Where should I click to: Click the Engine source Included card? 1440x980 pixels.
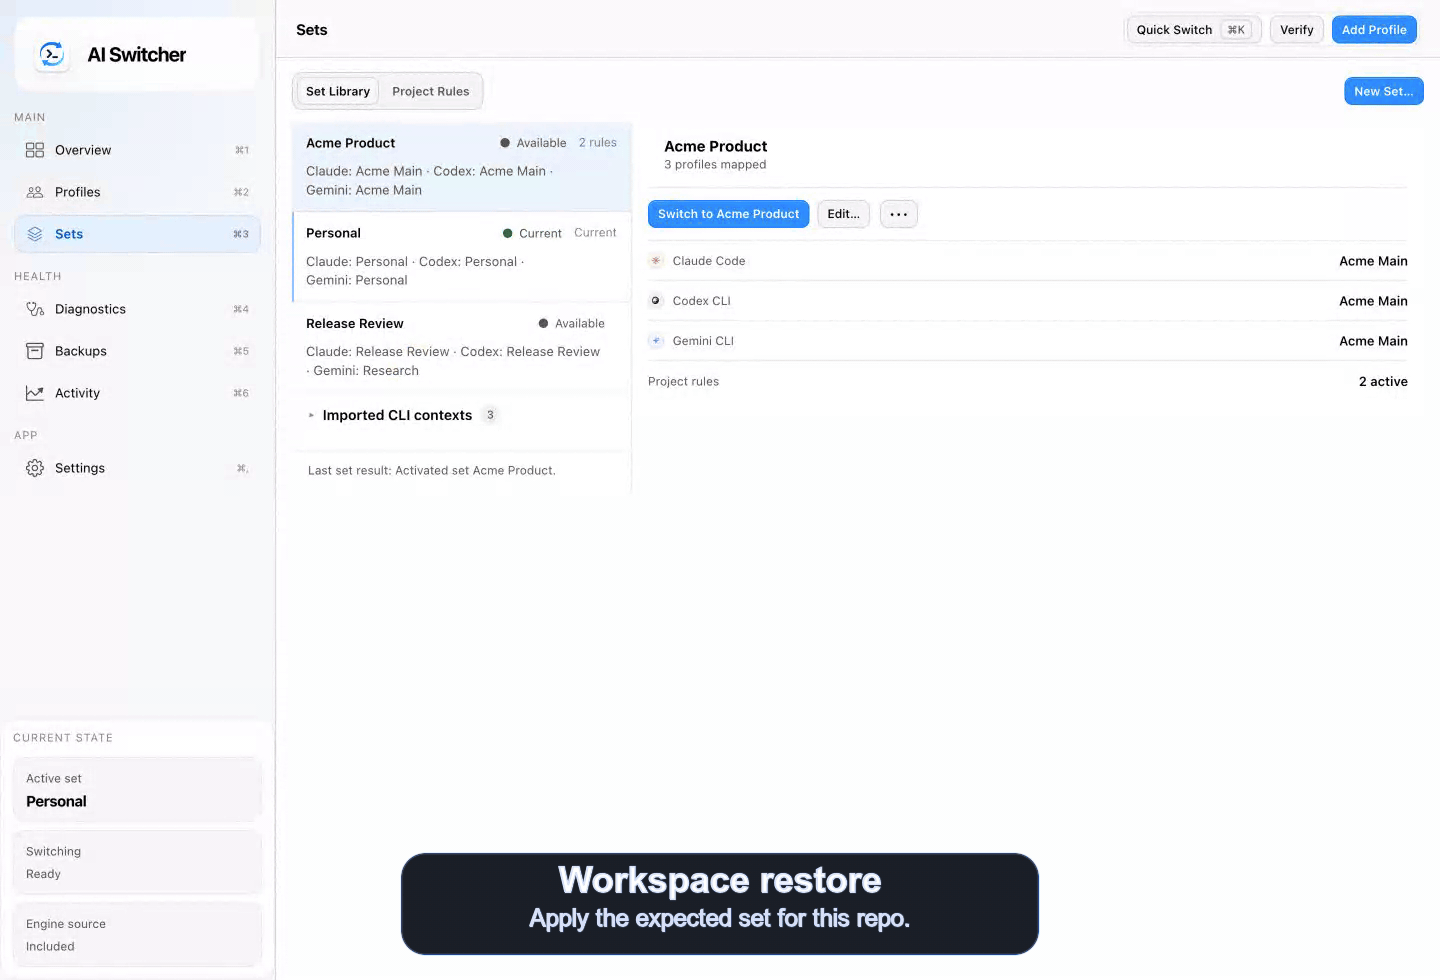[x=137, y=935]
